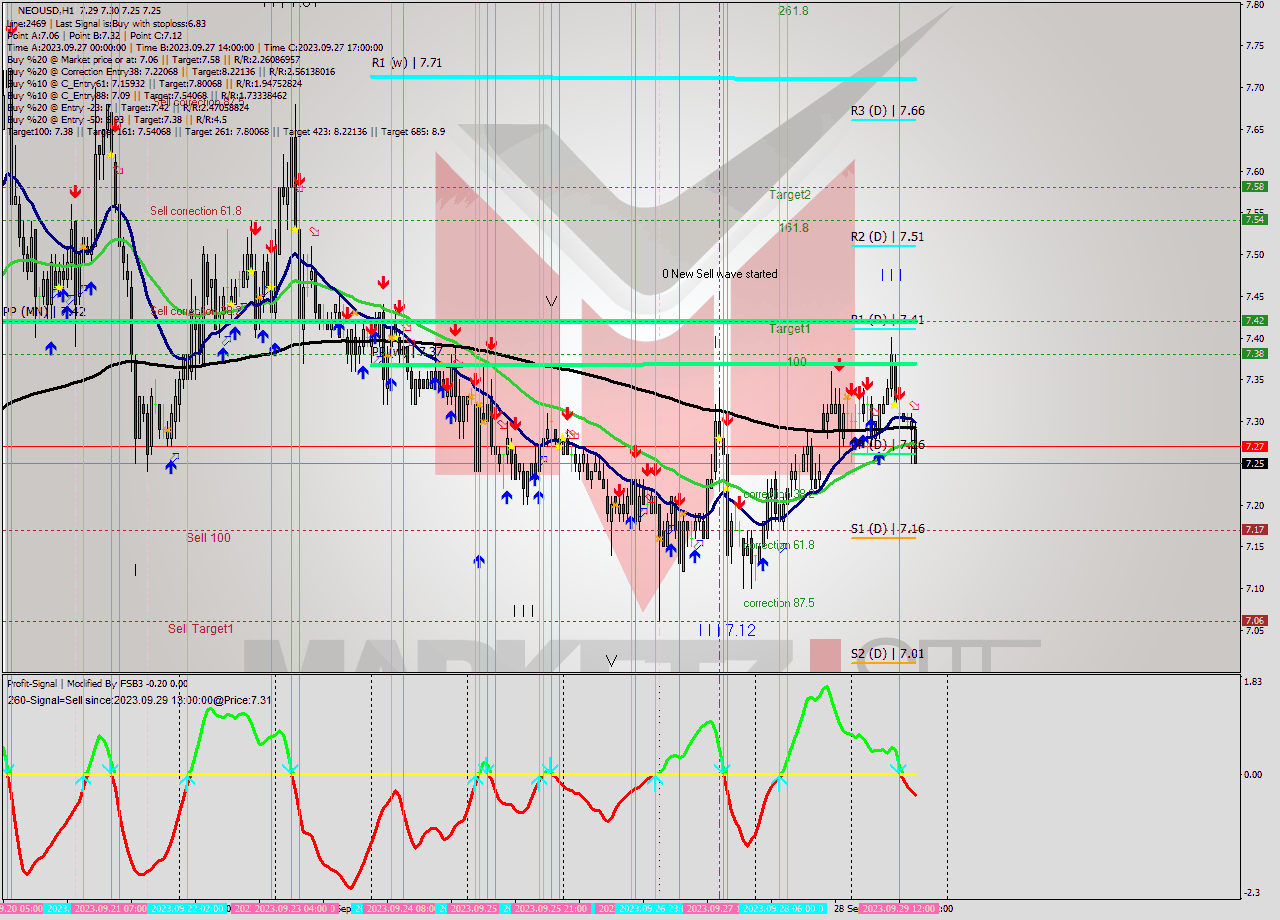Click the 'S2 (D) | 7.01' support label
The image size is (1280, 920).
click(x=887, y=654)
